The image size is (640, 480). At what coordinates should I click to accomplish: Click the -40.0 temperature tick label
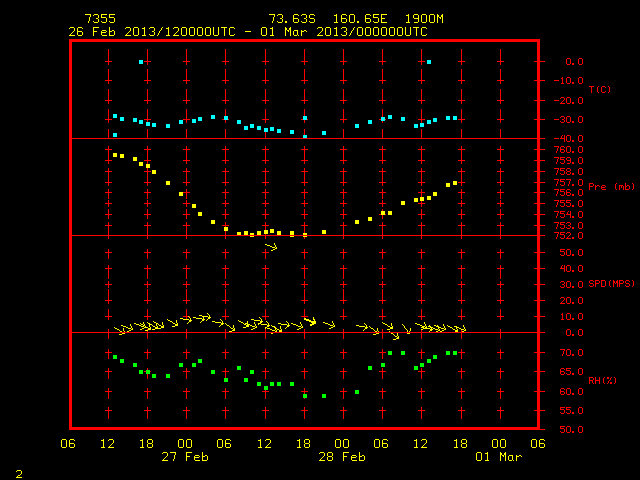pyautogui.click(x=569, y=139)
